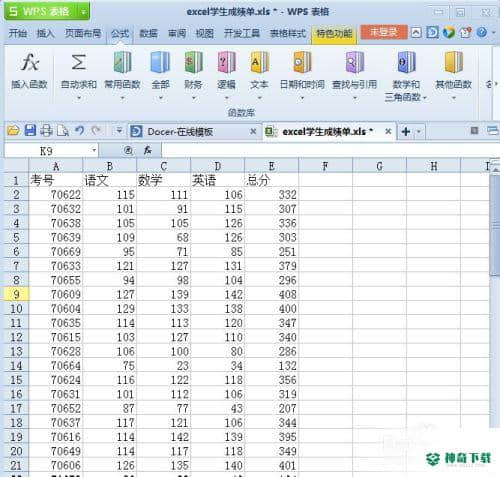The width and height of the screenshot is (500, 477).
Task: Click cell E21 with value 401
Action: click(271, 465)
